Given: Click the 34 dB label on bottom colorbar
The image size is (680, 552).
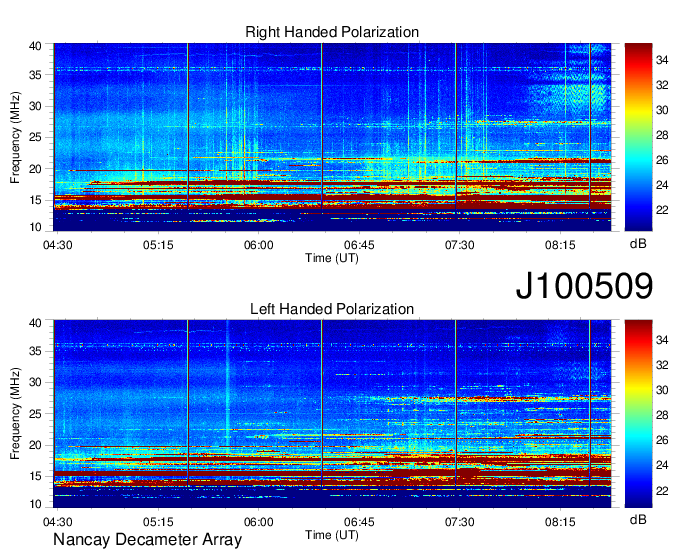Looking at the screenshot, I should point(662,340).
